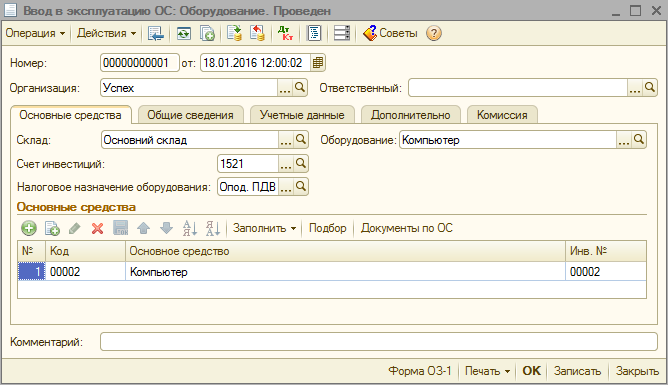The height and width of the screenshot is (385, 668).
Task: Click the Оборудование magnifier open icon
Action: click(639, 140)
